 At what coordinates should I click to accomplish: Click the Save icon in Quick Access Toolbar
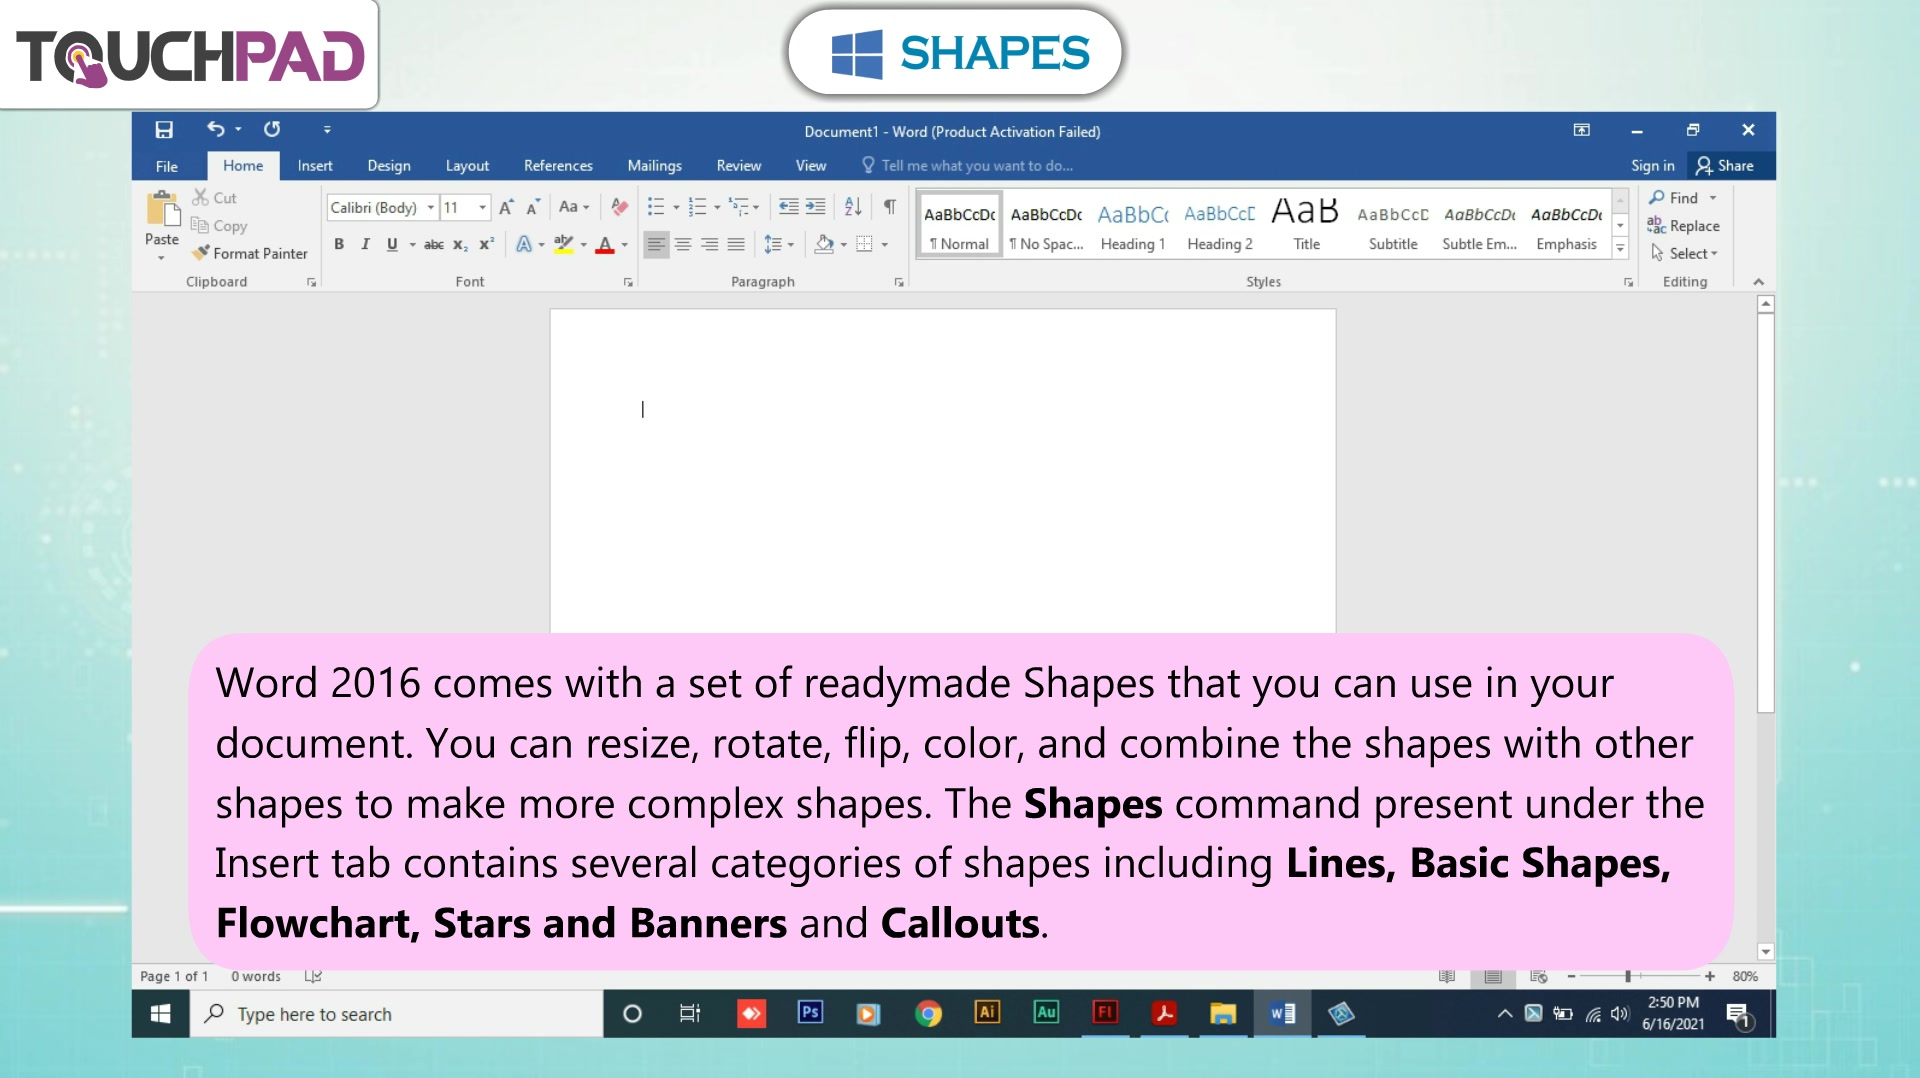tap(164, 130)
